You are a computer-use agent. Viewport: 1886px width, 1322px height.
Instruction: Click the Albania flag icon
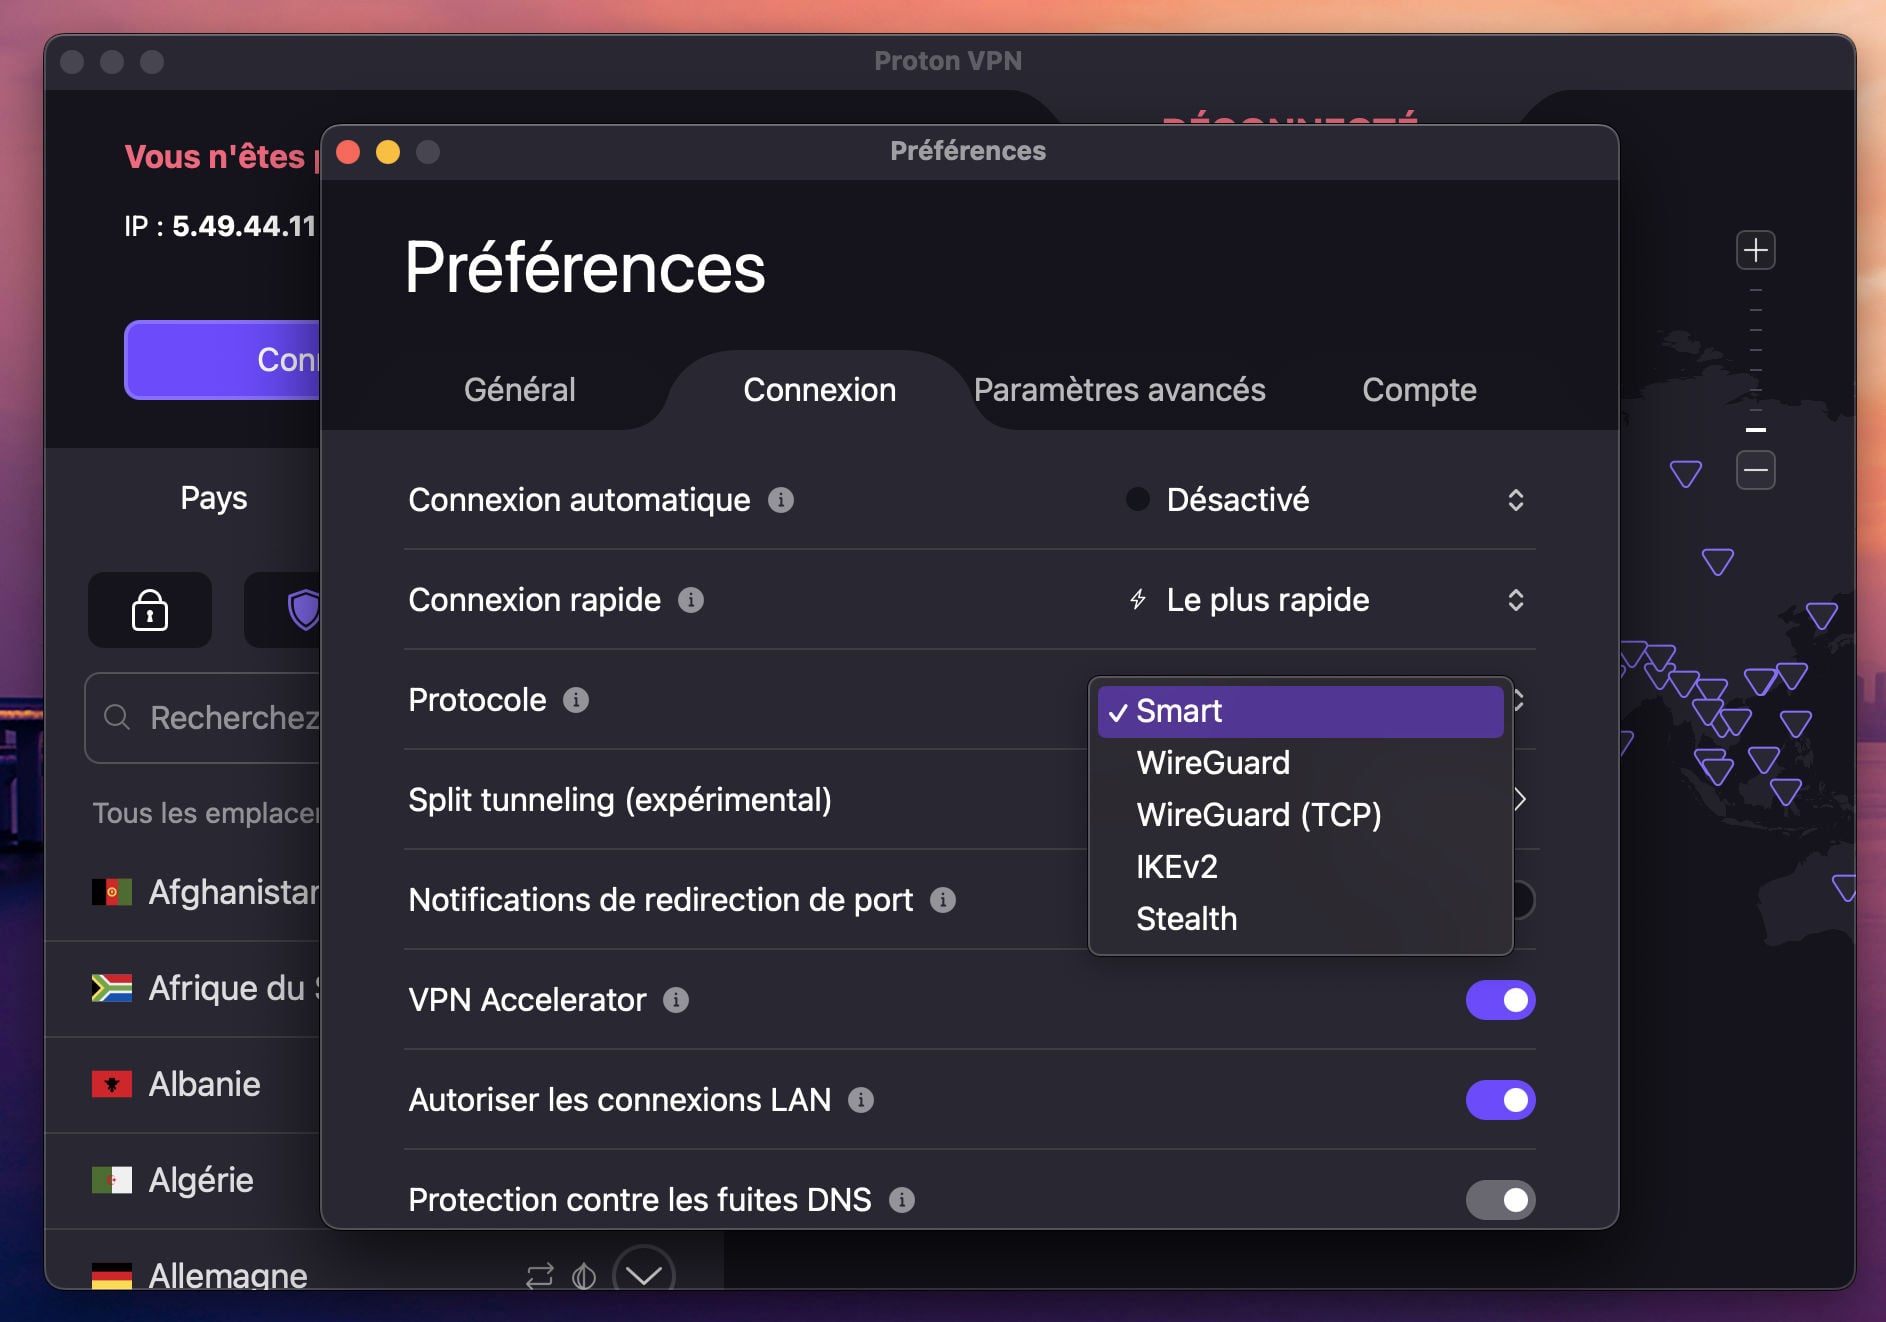coord(112,1084)
